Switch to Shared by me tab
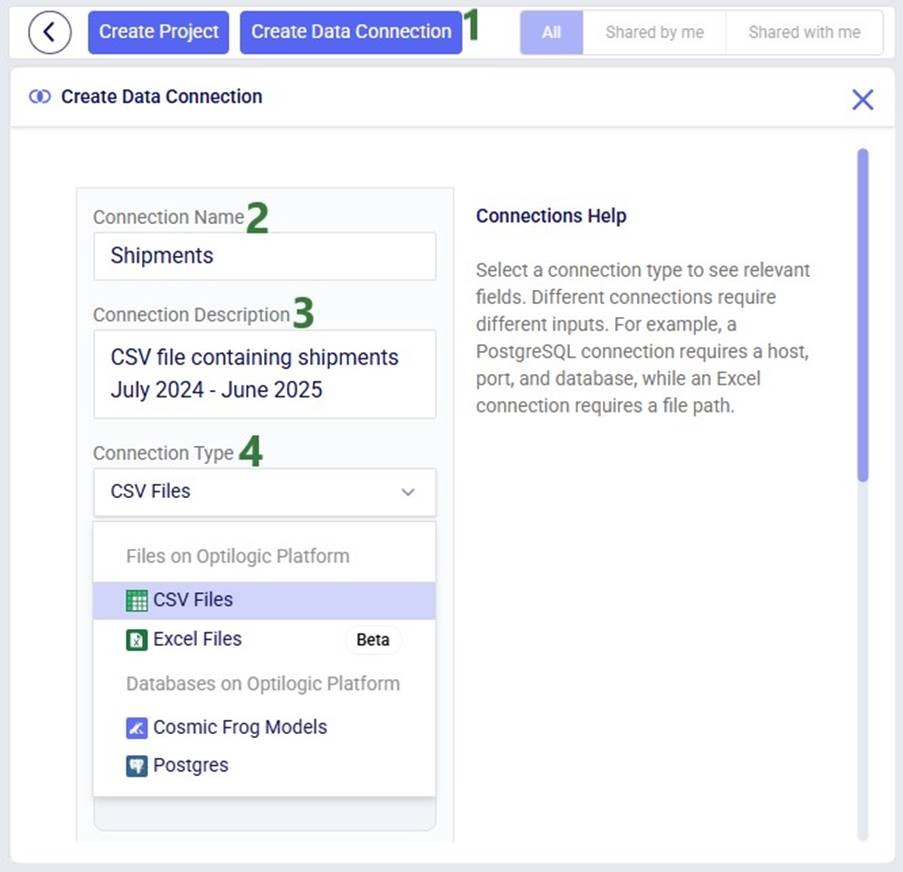The height and width of the screenshot is (872, 903). point(654,32)
